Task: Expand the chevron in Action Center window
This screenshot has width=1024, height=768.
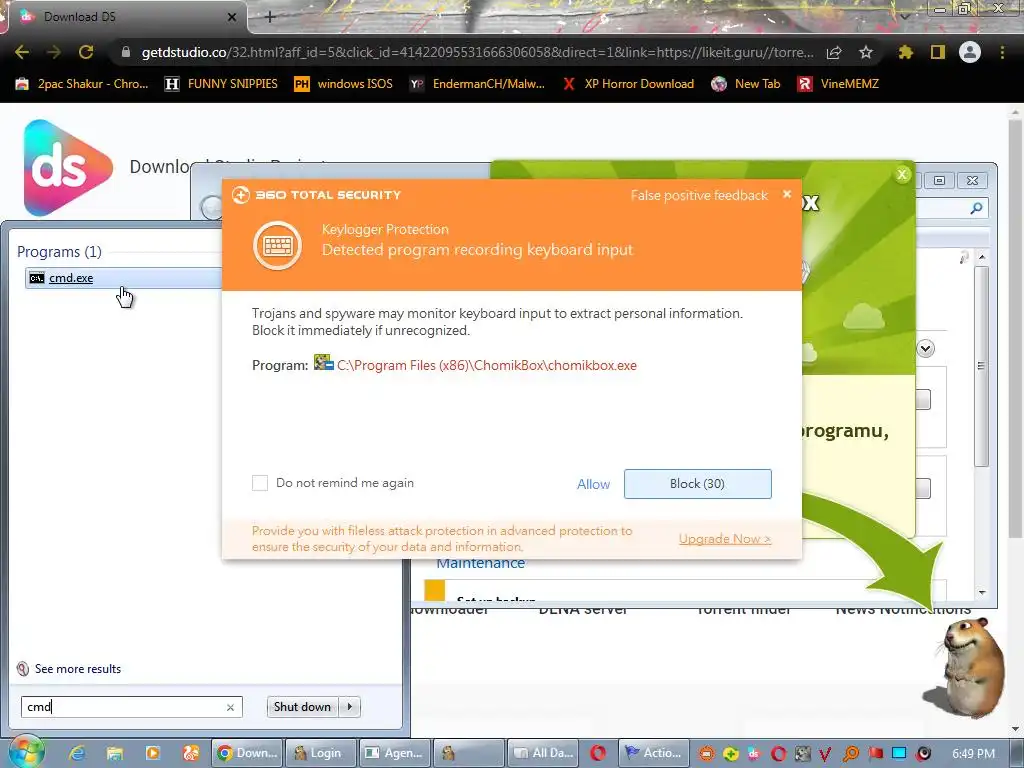Action: pyautogui.click(x=925, y=348)
